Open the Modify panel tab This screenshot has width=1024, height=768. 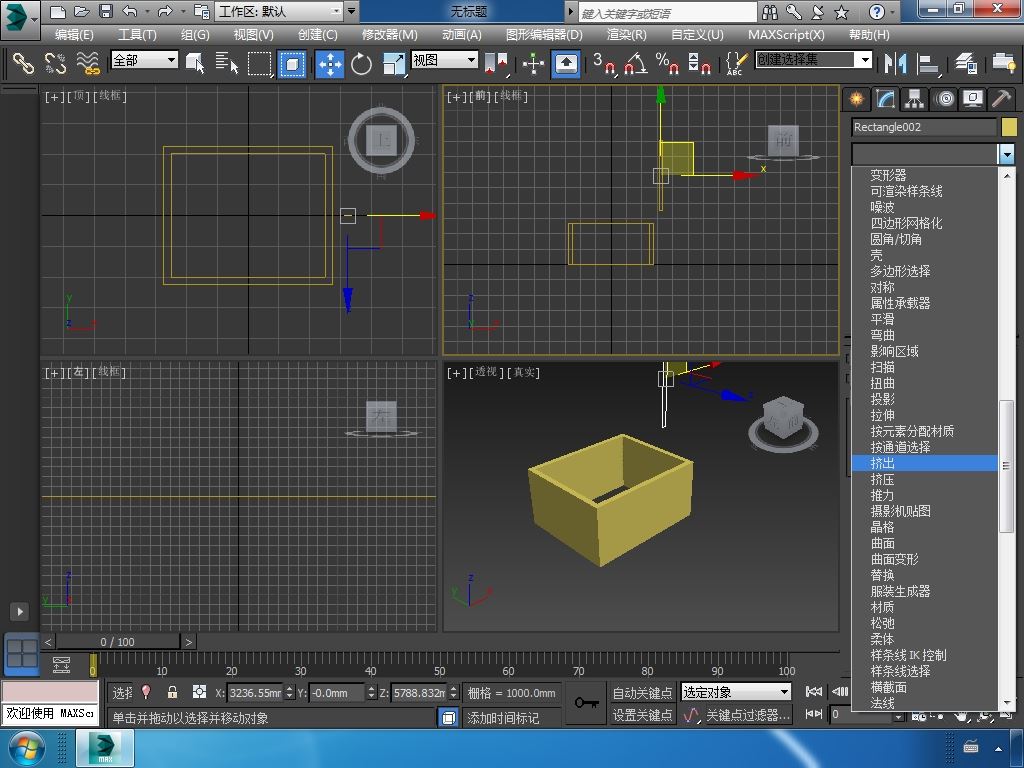[886, 99]
